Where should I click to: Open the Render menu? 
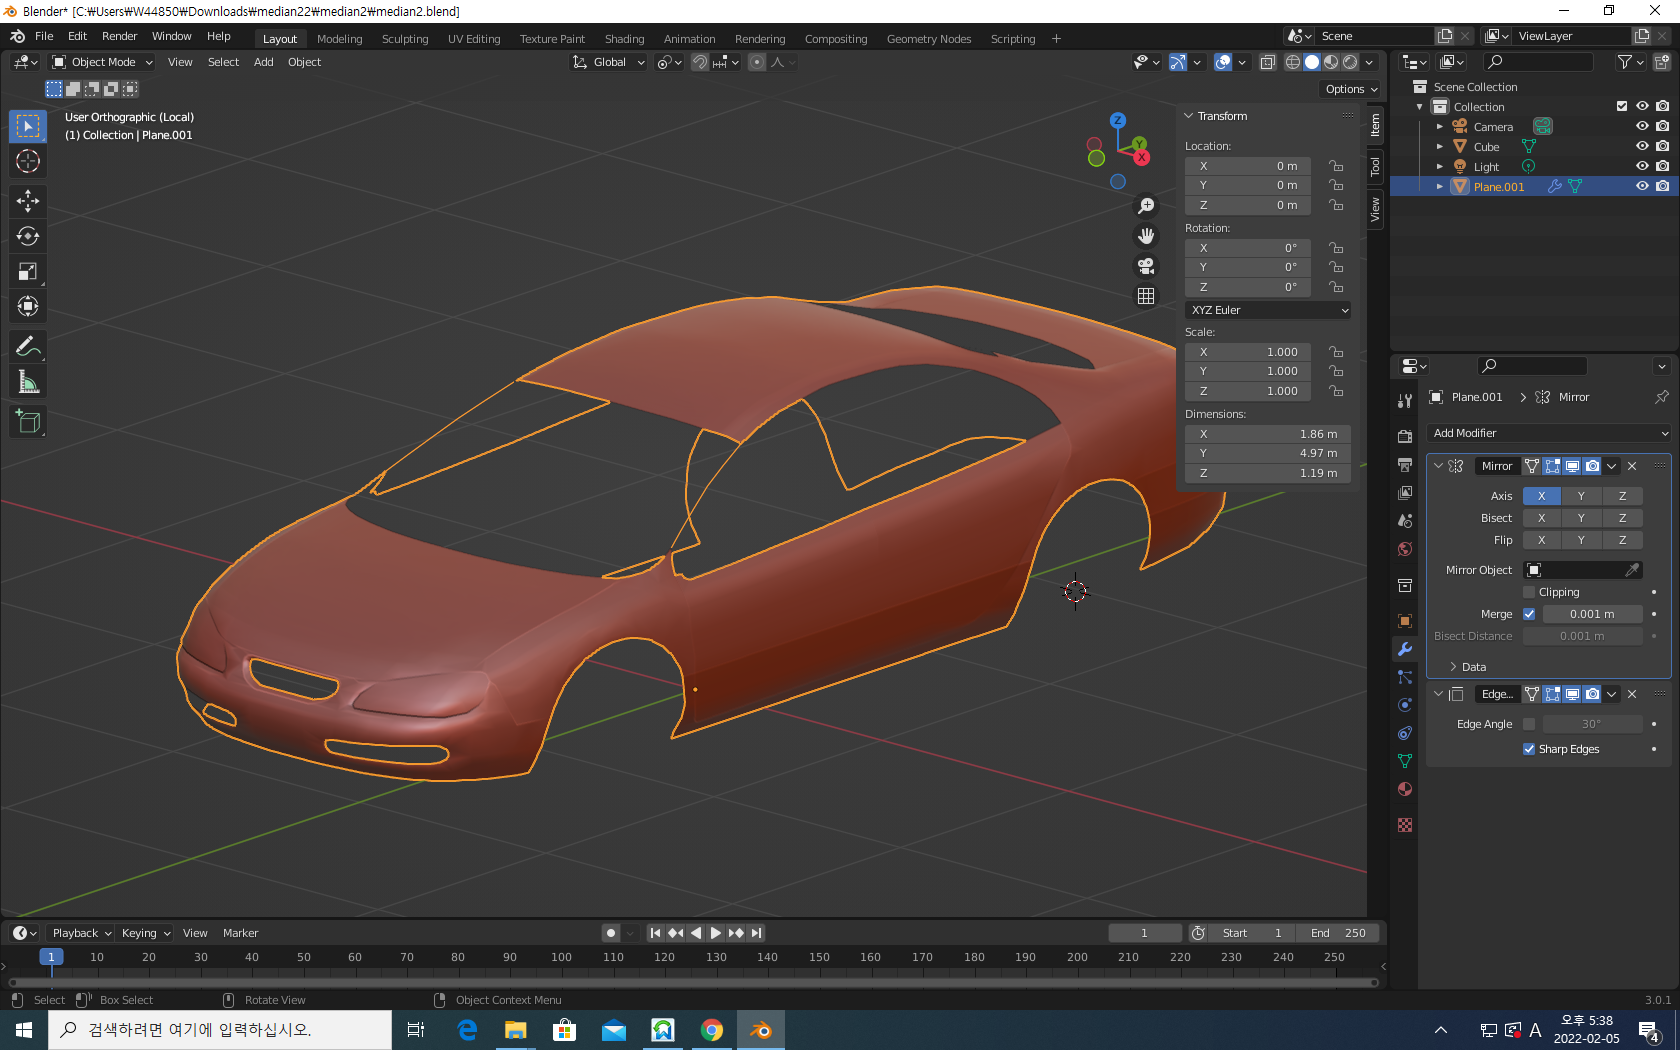(119, 36)
